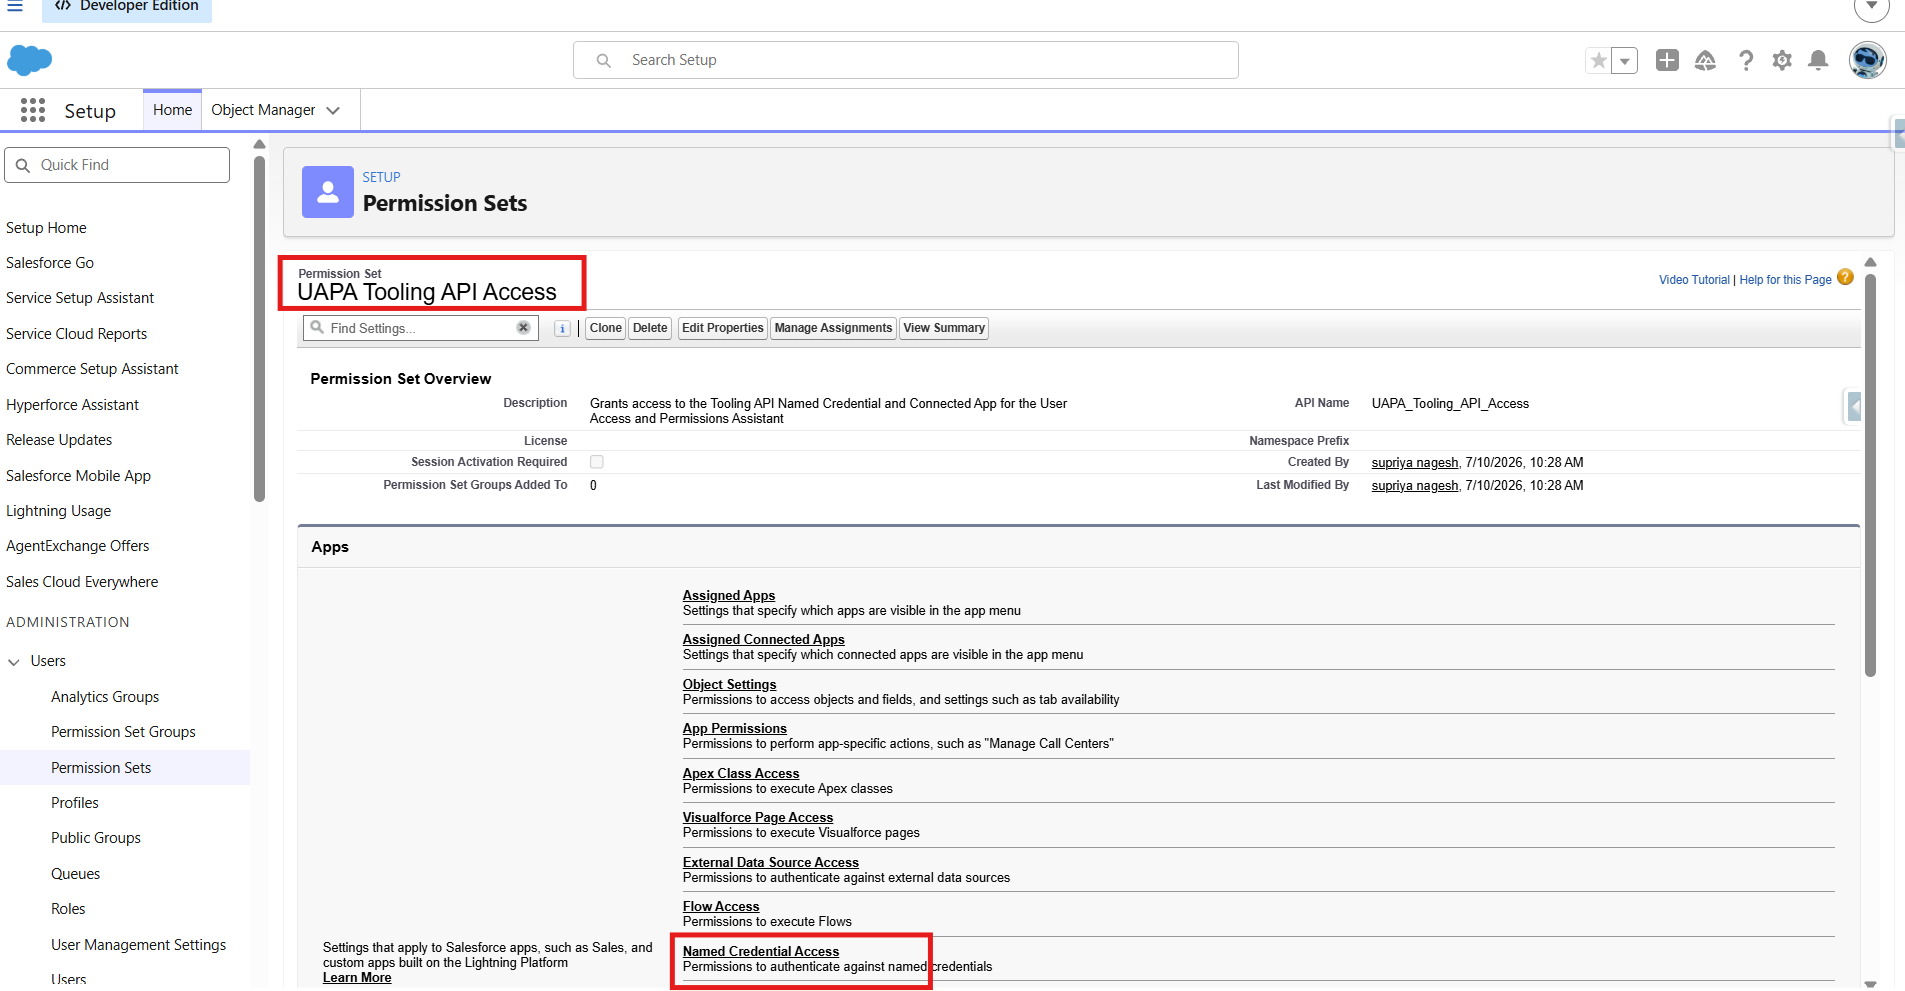Open the help question mark icon
1905x991 pixels.
click(1745, 61)
